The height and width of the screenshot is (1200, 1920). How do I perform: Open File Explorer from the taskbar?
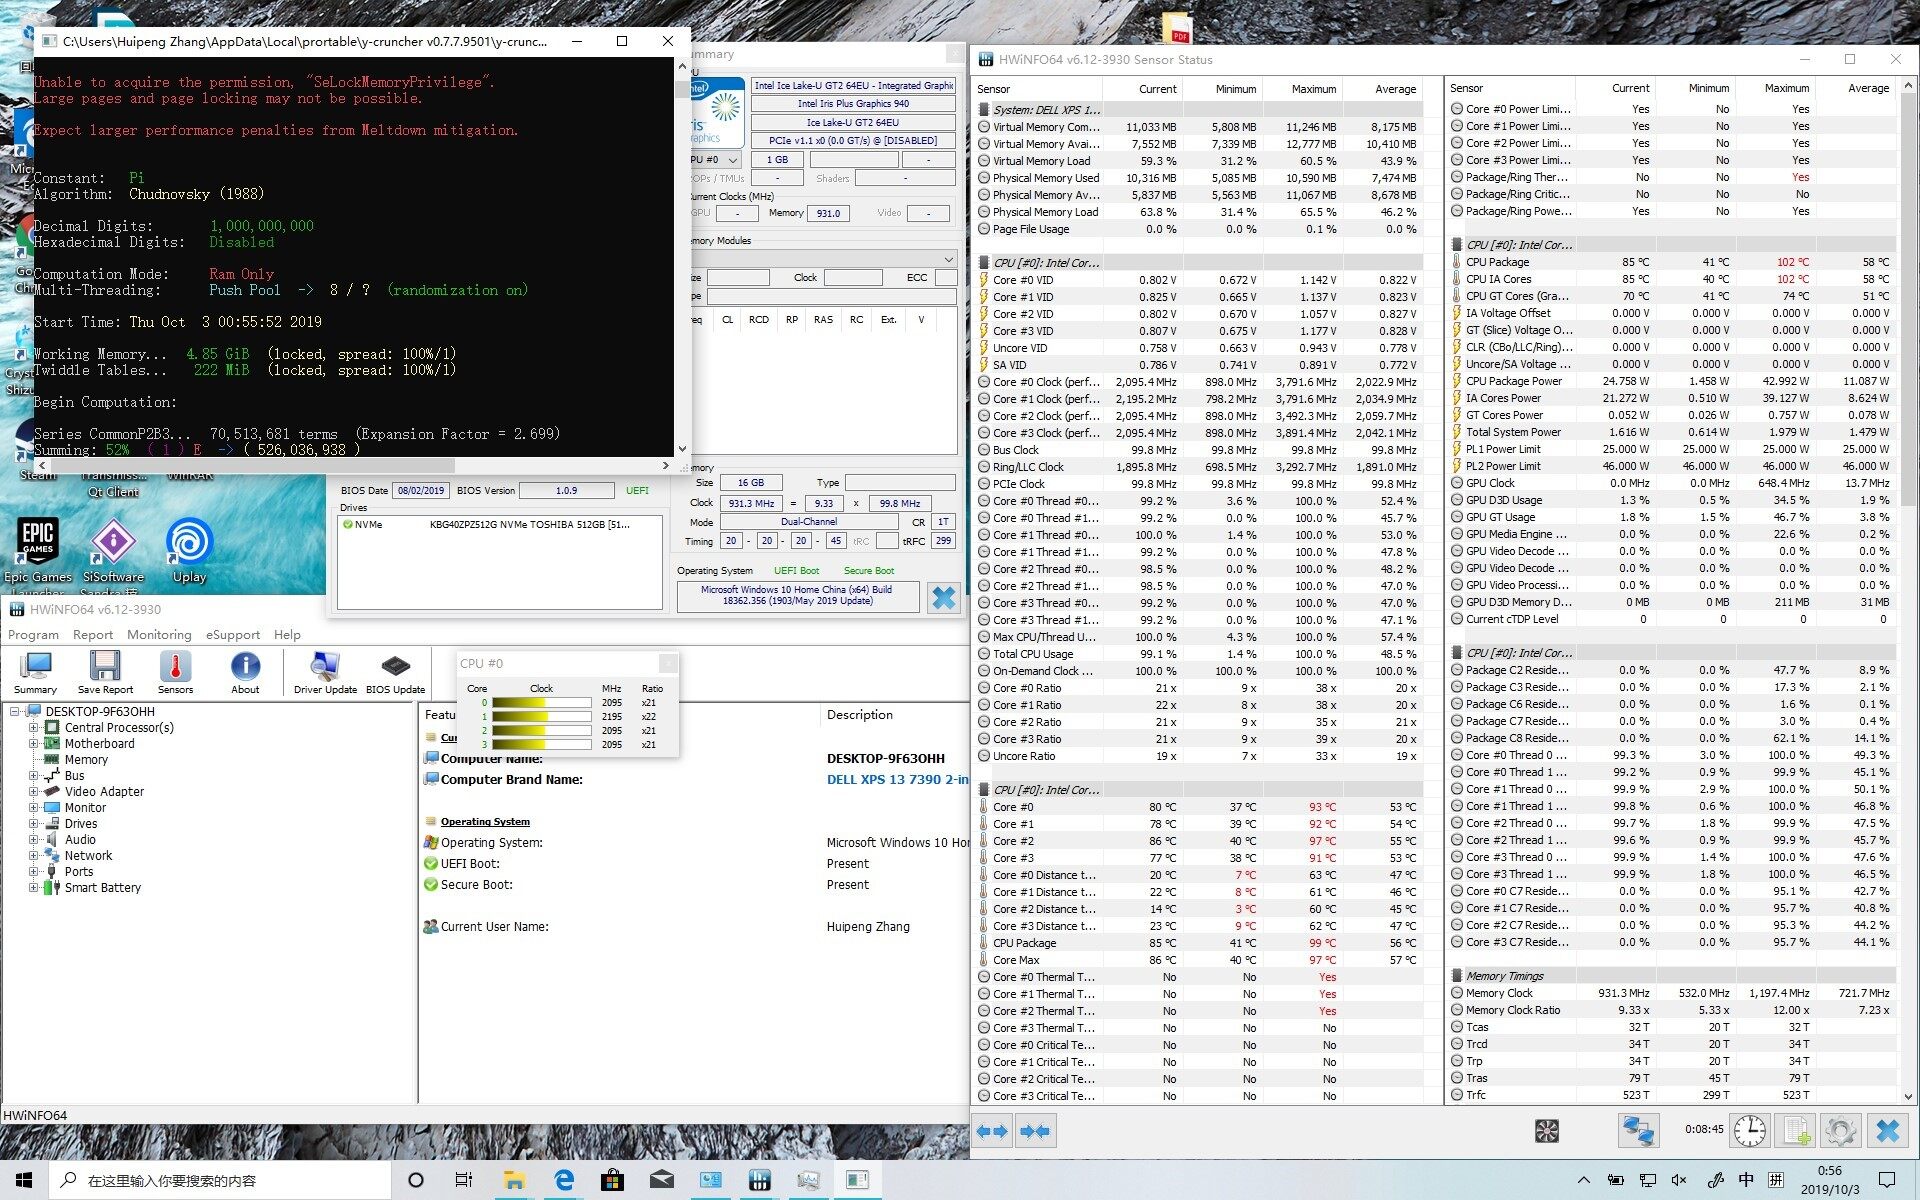514,1180
